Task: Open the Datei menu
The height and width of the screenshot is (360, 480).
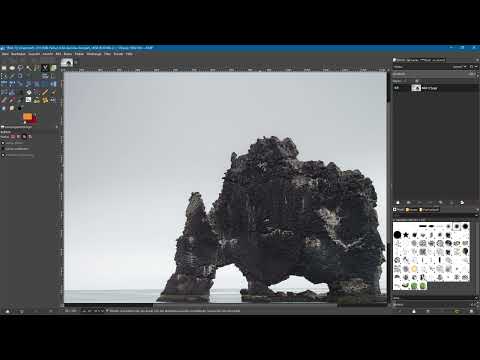Action: [5, 54]
